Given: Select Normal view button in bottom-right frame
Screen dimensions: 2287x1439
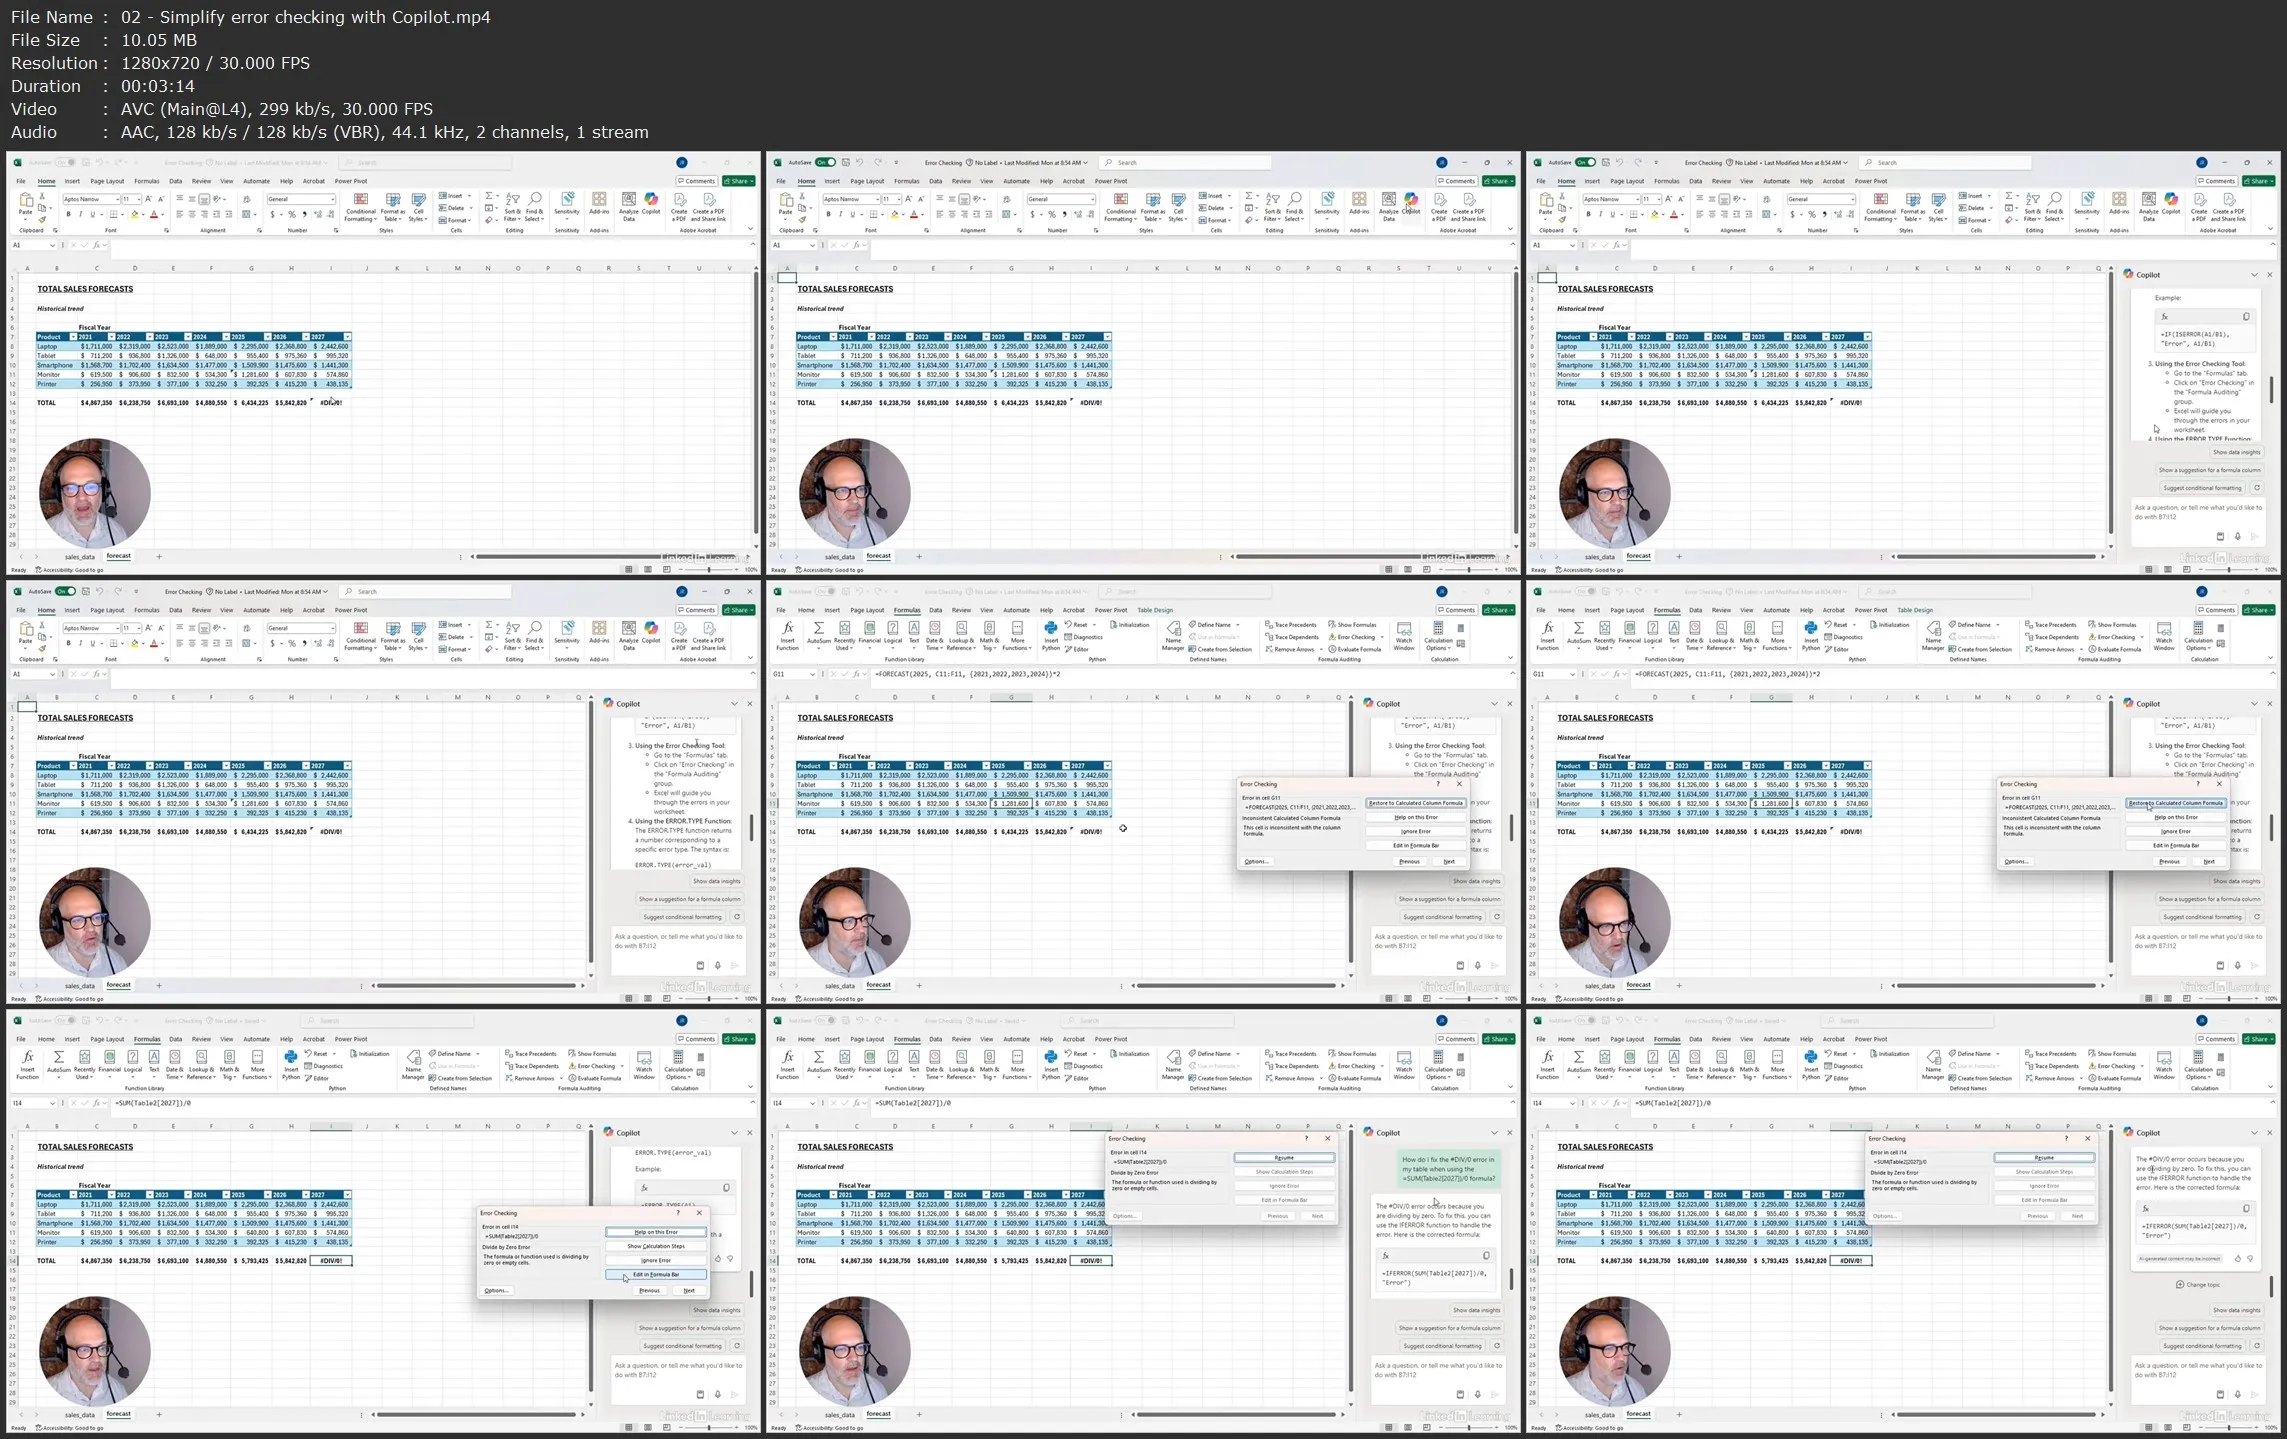Looking at the screenshot, I should click(2149, 1427).
